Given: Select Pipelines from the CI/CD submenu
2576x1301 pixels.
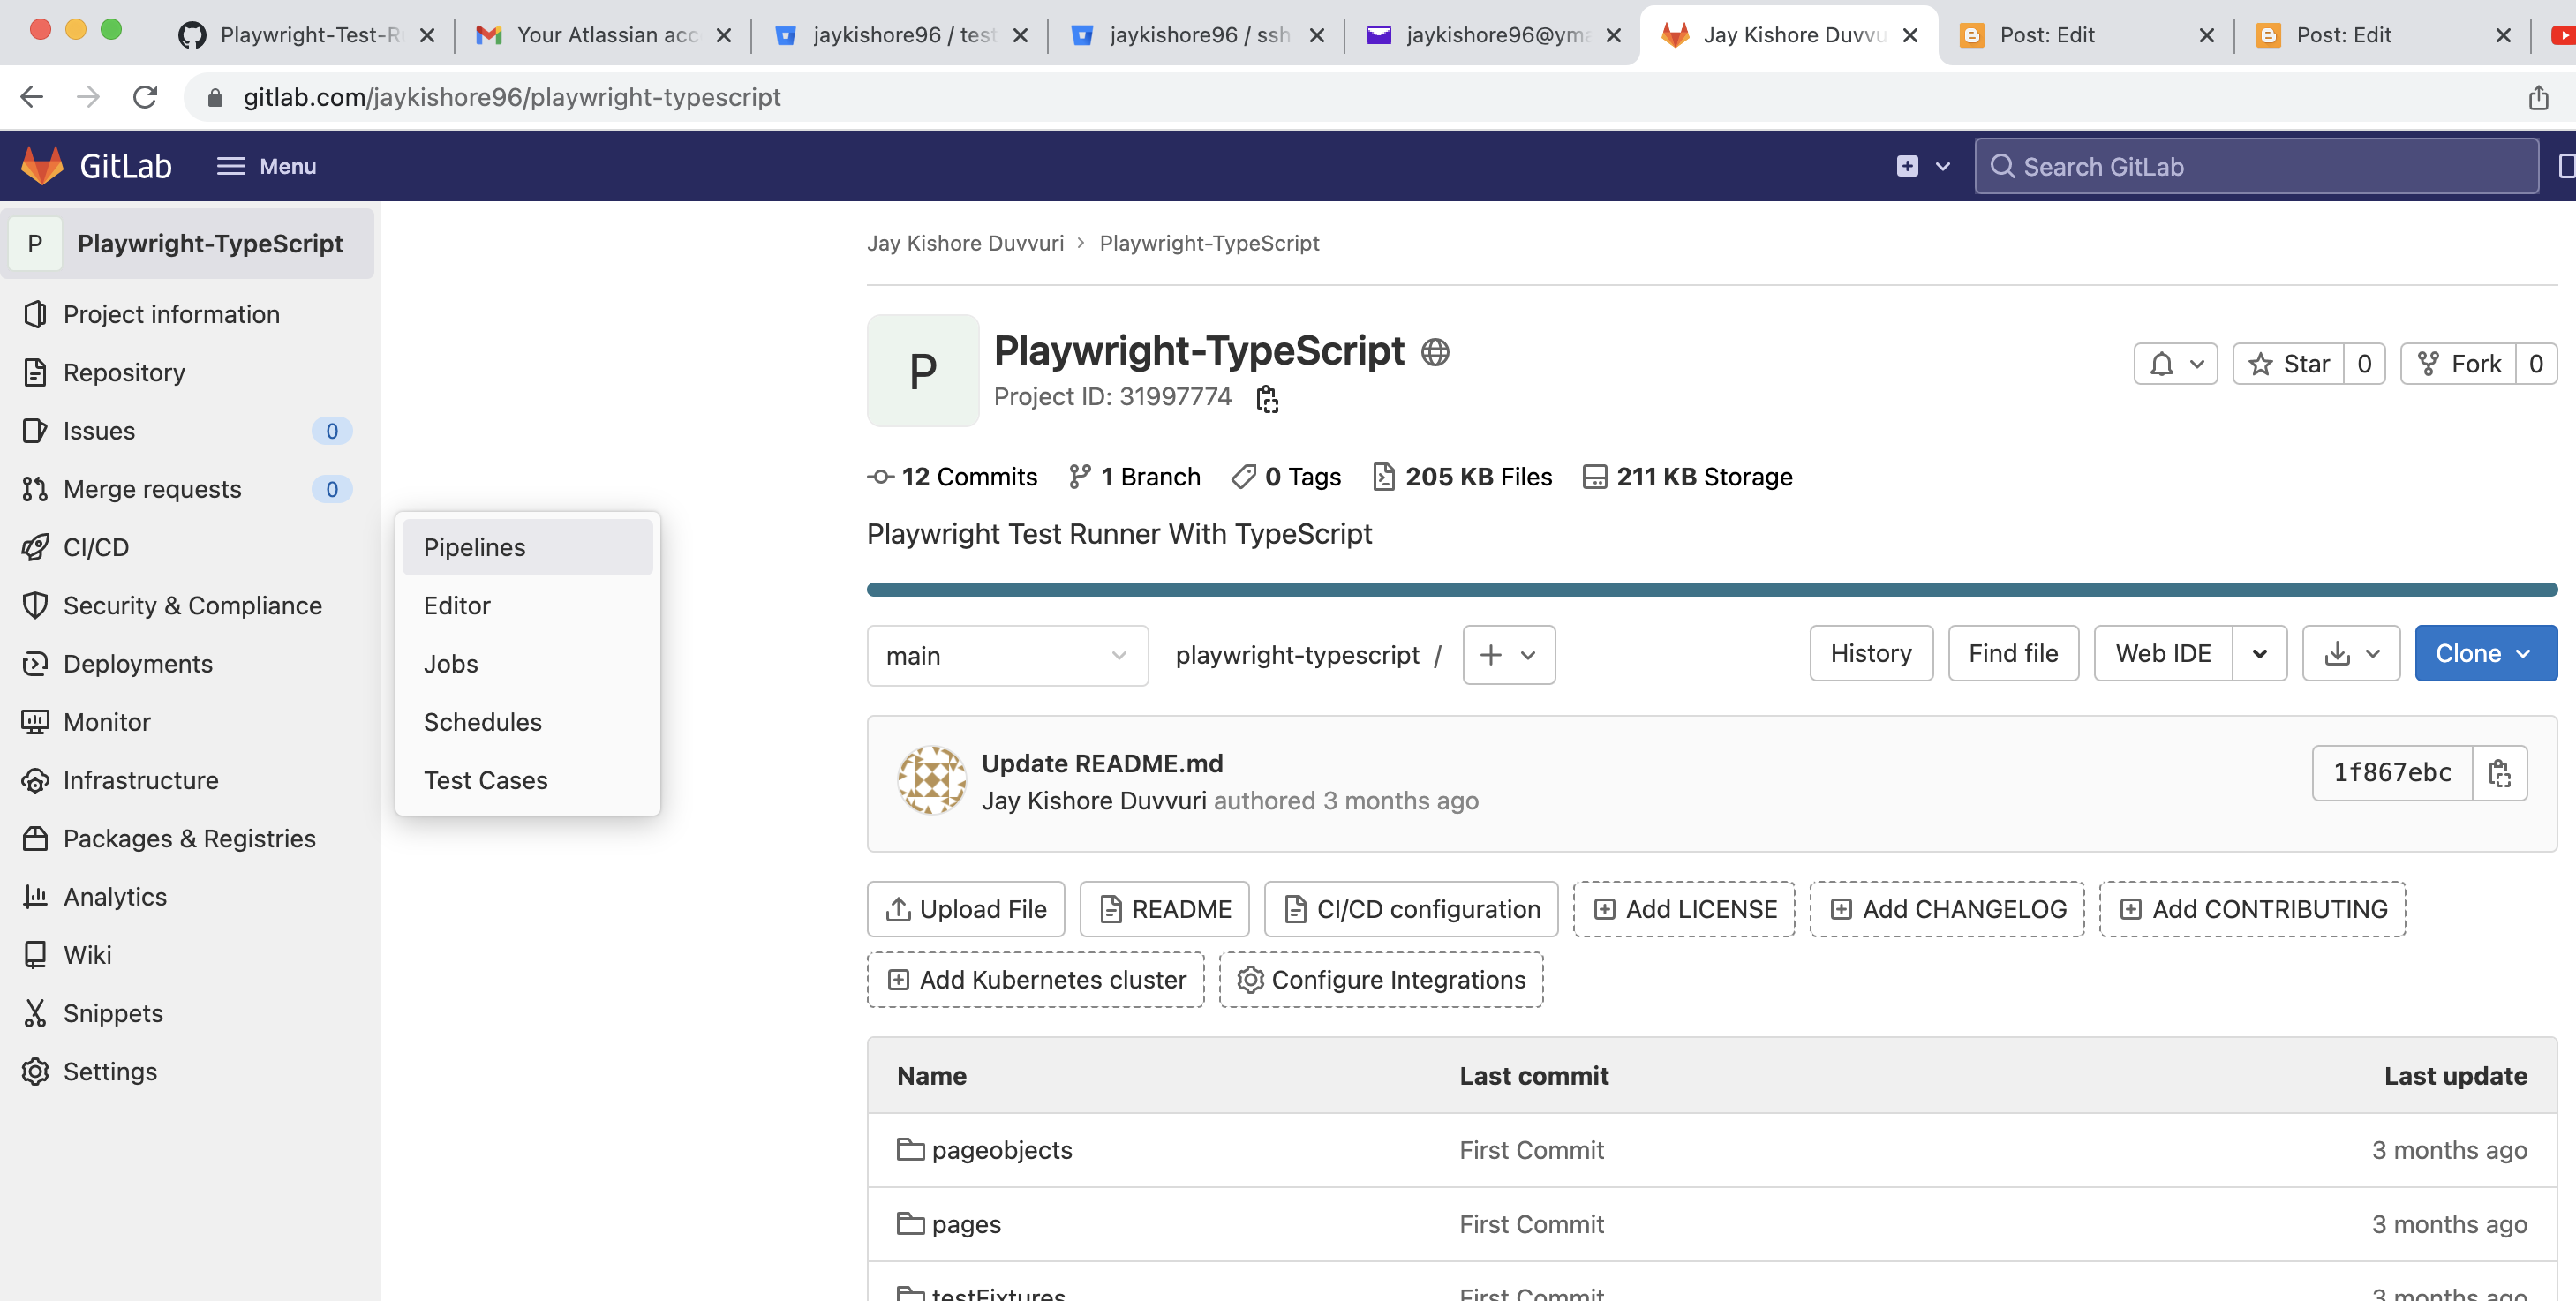Looking at the screenshot, I should [x=474, y=547].
